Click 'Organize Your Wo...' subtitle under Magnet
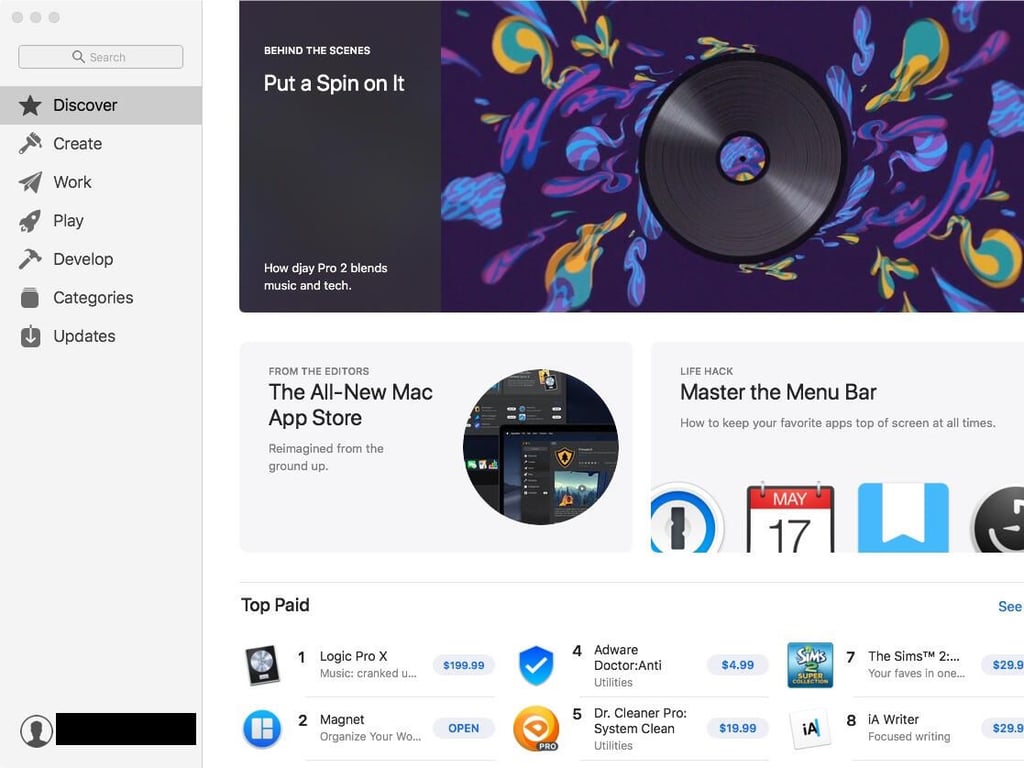The width and height of the screenshot is (1024, 768). (370, 737)
